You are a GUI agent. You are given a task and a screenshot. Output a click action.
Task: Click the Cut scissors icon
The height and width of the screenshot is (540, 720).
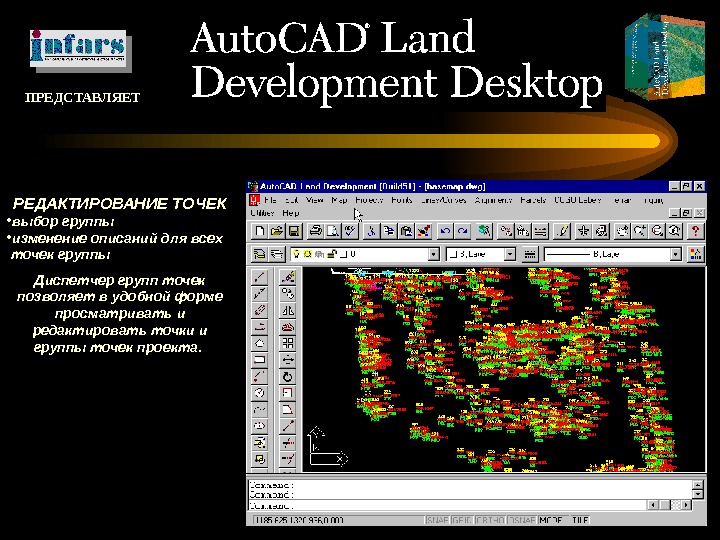371,231
